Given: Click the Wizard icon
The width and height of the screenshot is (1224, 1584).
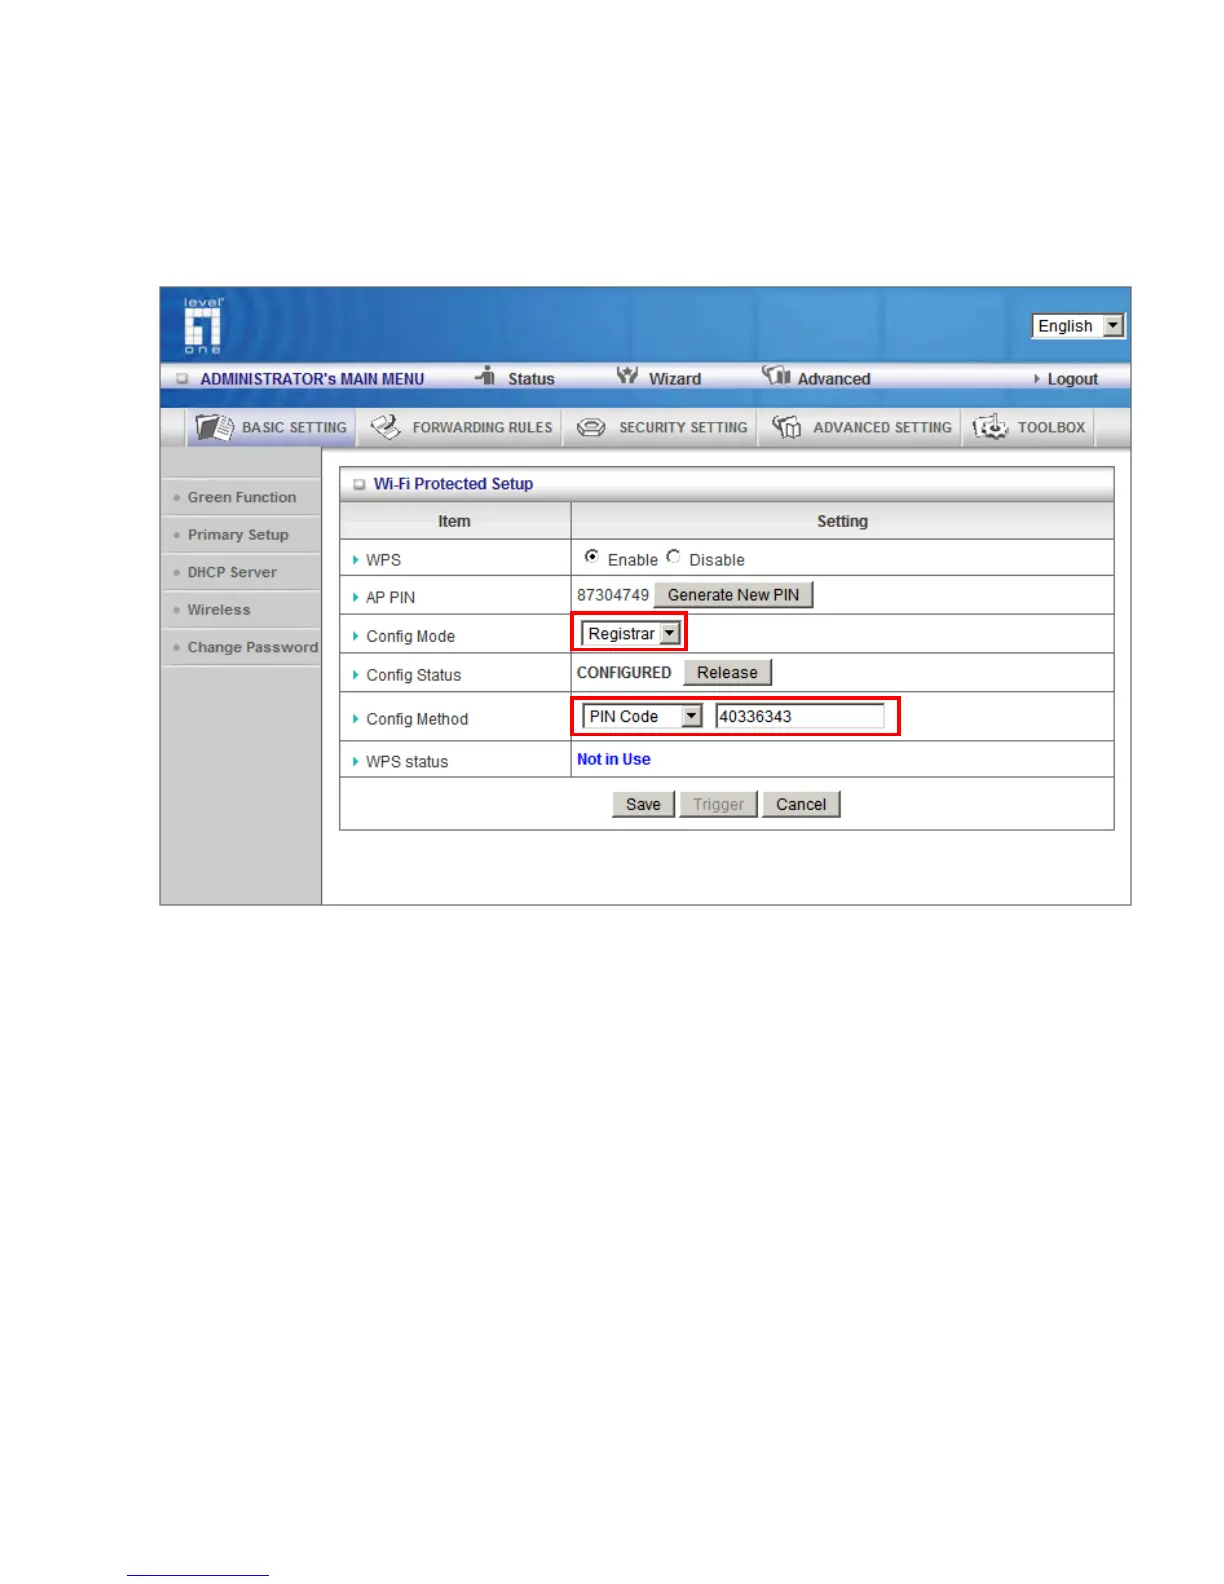Looking at the screenshot, I should [x=627, y=375].
